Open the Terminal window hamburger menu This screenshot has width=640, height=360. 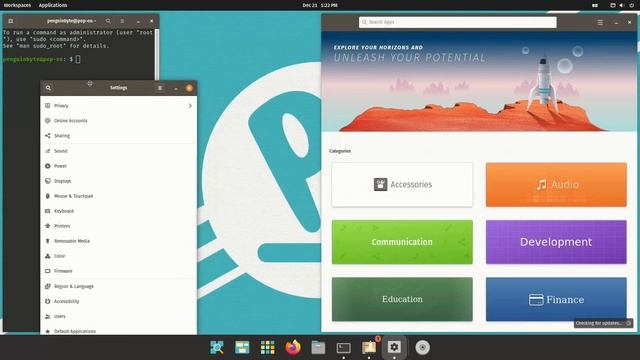pos(122,21)
